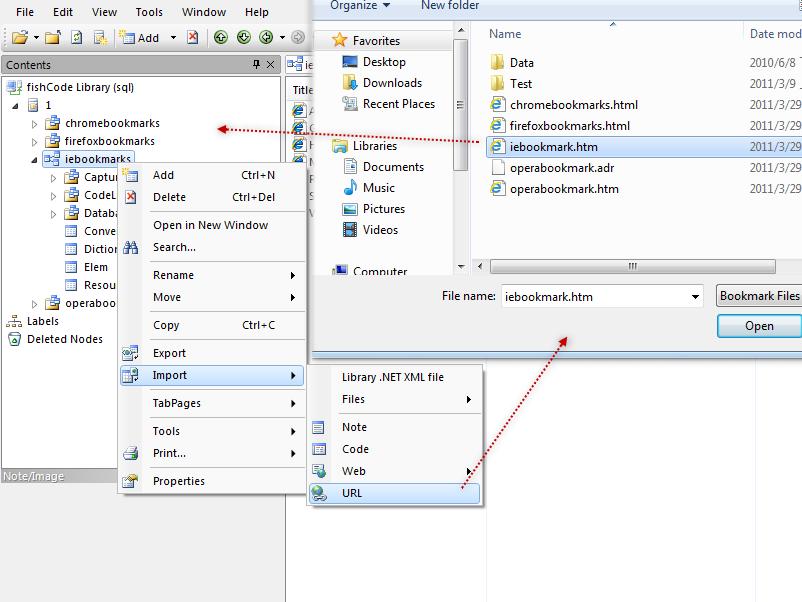Viewport: 802px width, 602px height.
Task: Open the Help menu
Action: [256, 12]
